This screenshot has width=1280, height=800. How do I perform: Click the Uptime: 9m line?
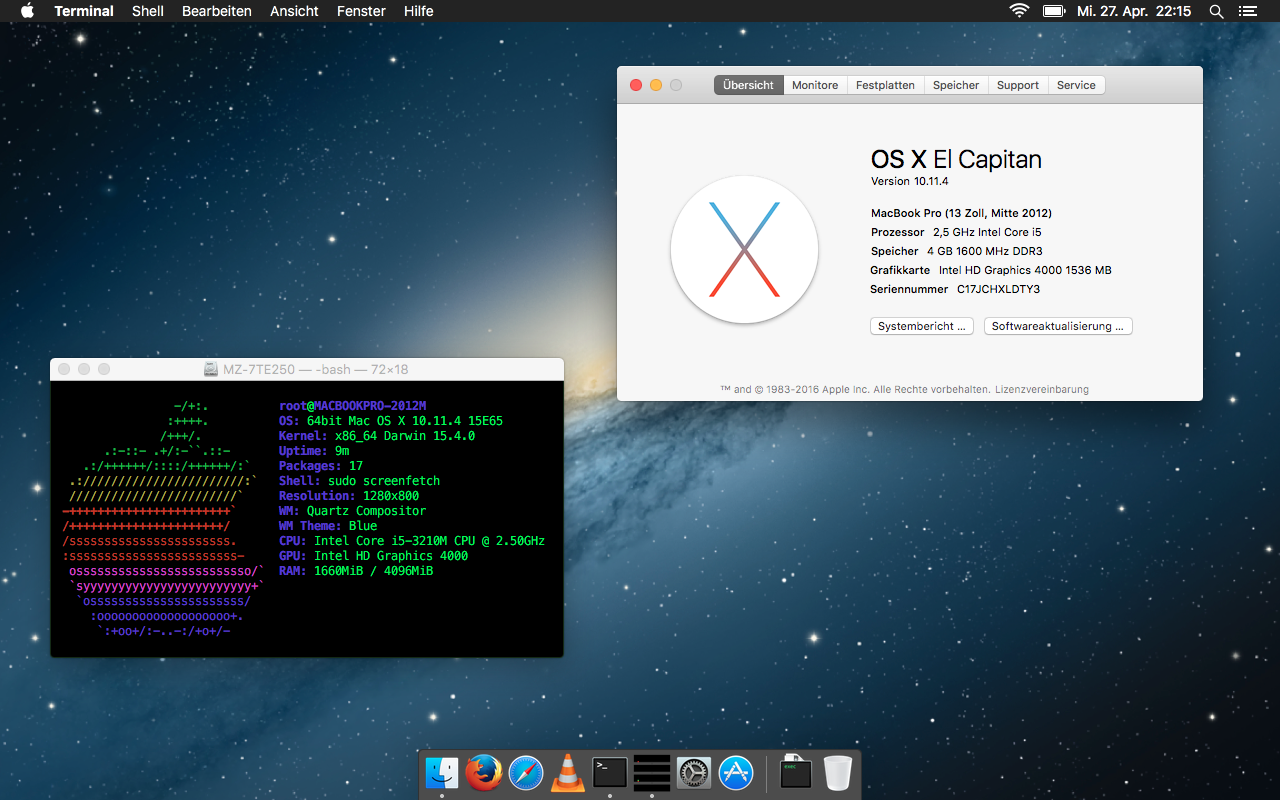coord(314,450)
